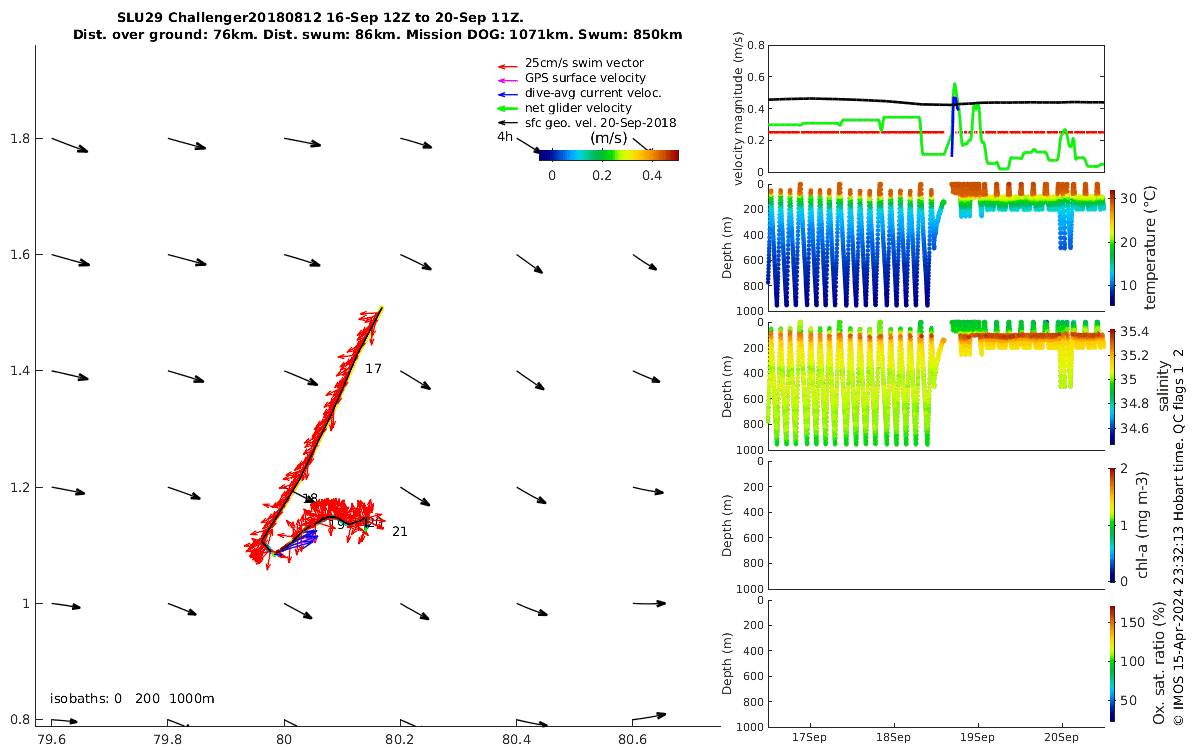Click latitude tick "1.4" on map axis
The height and width of the screenshot is (750, 1200).
point(19,370)
